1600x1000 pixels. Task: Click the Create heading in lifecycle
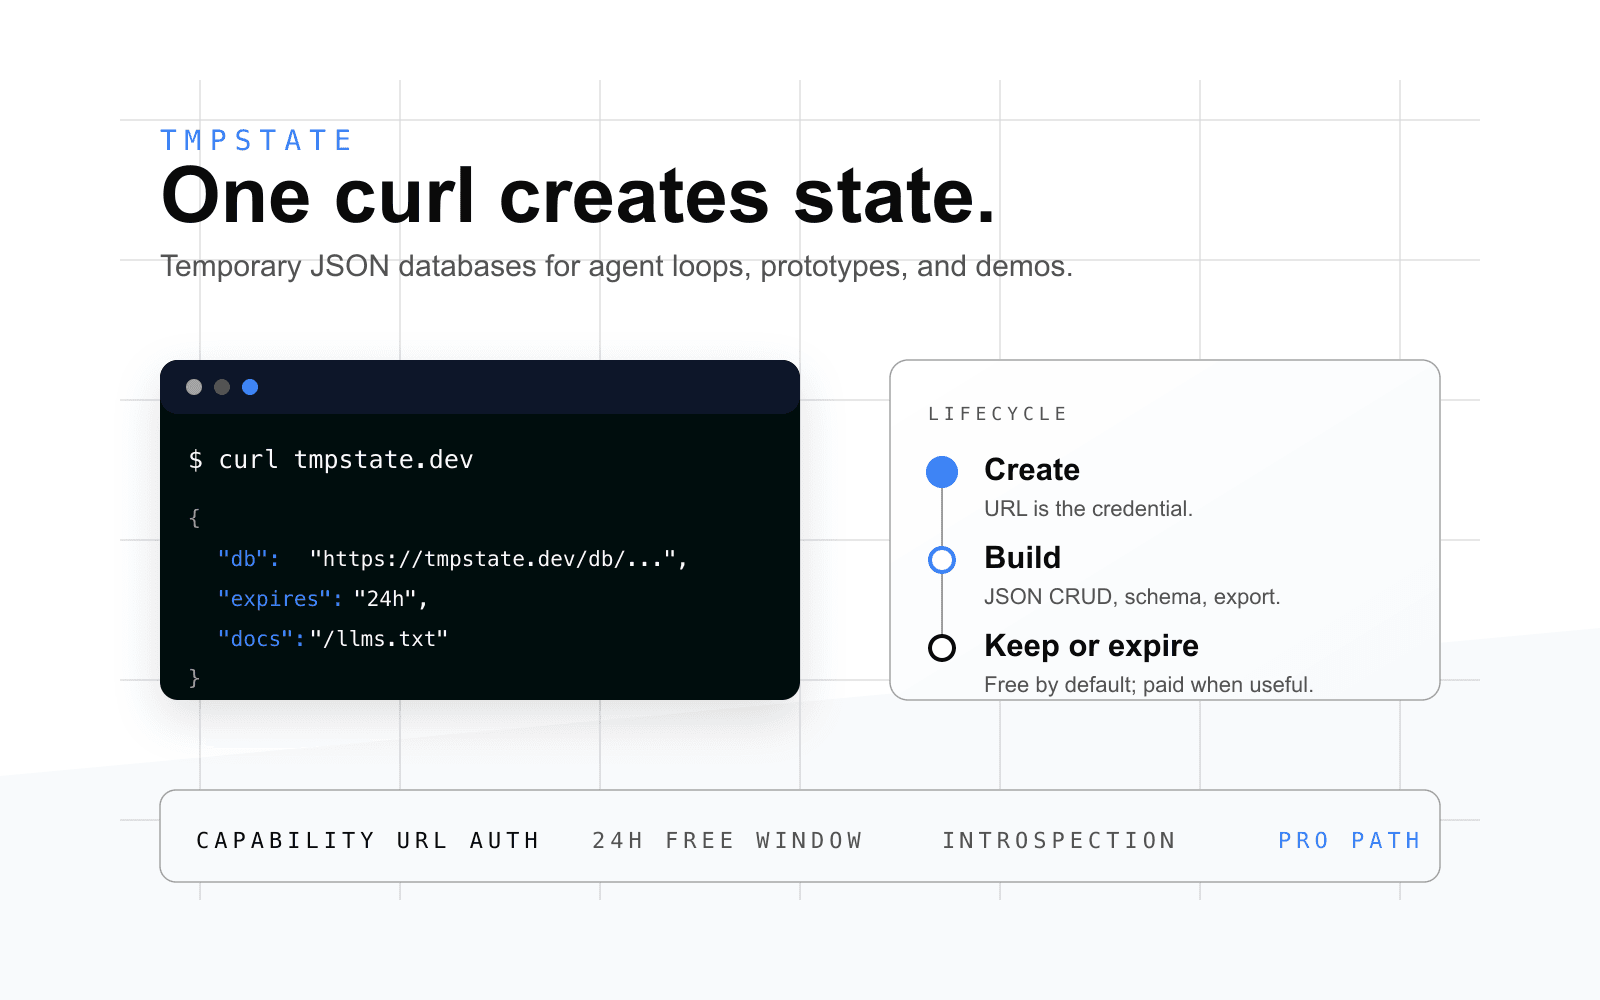(1032, 470)
